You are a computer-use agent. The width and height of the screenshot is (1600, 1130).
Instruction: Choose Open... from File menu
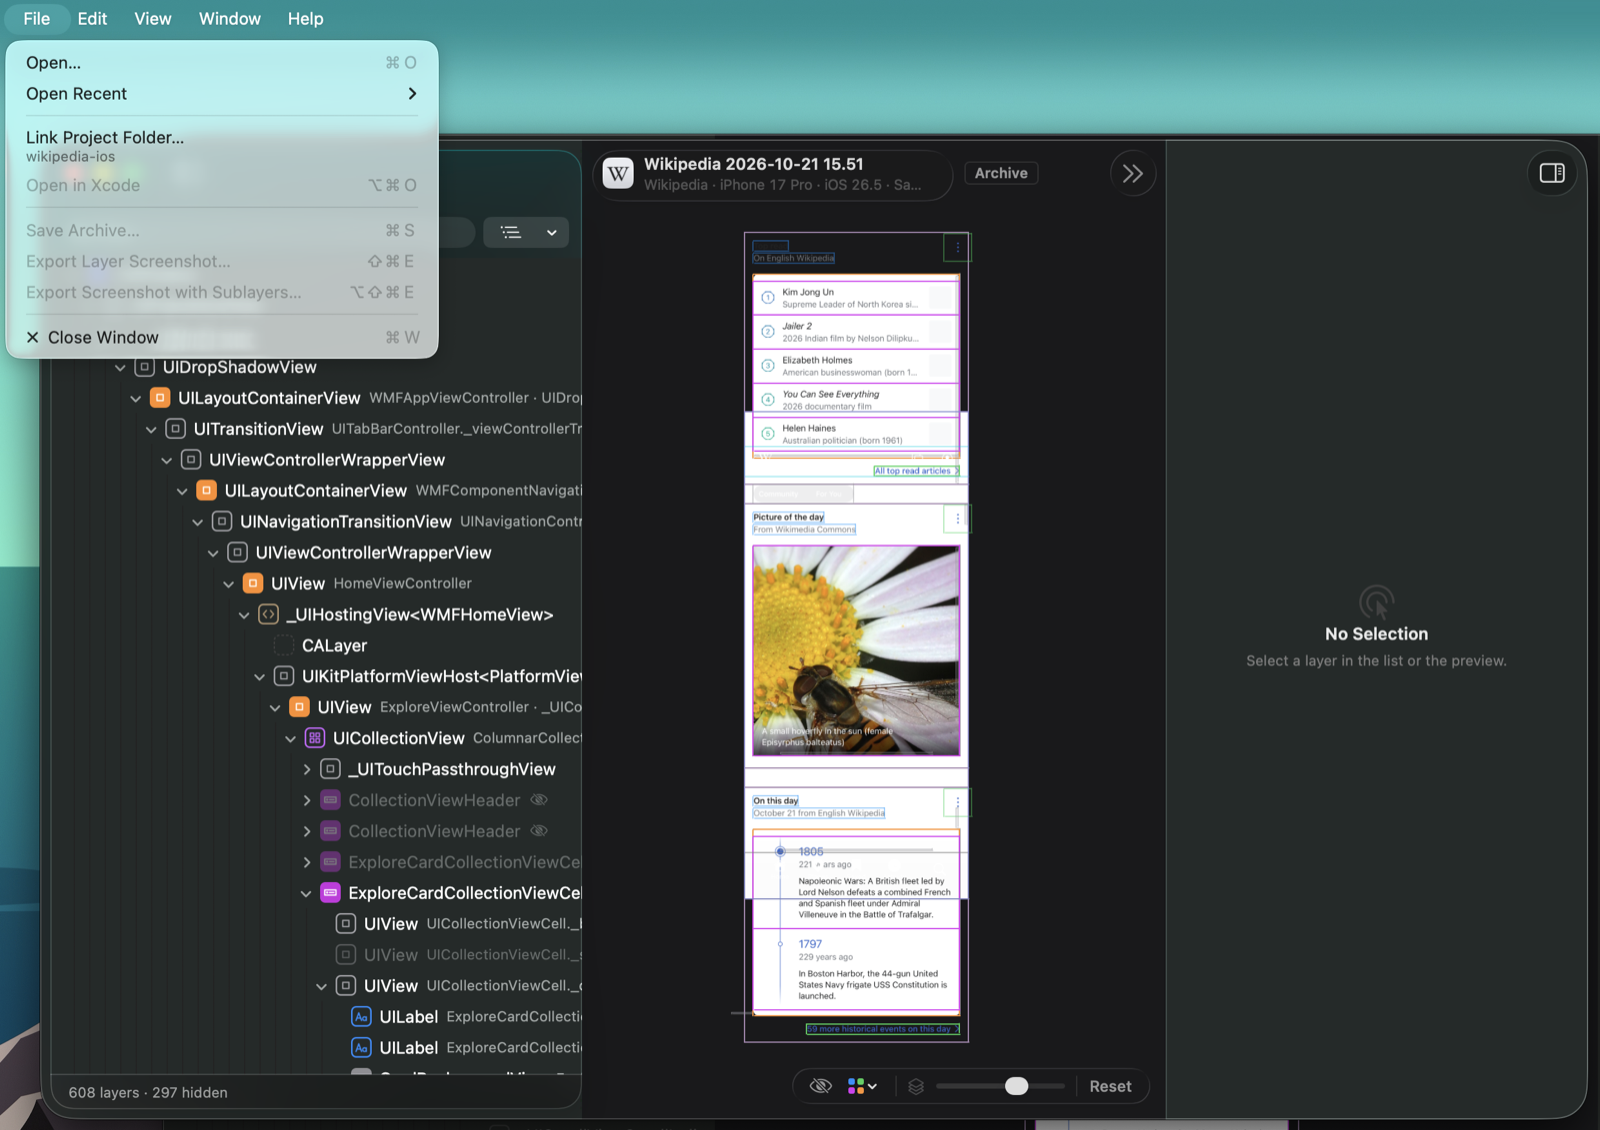tap(222, 62)
